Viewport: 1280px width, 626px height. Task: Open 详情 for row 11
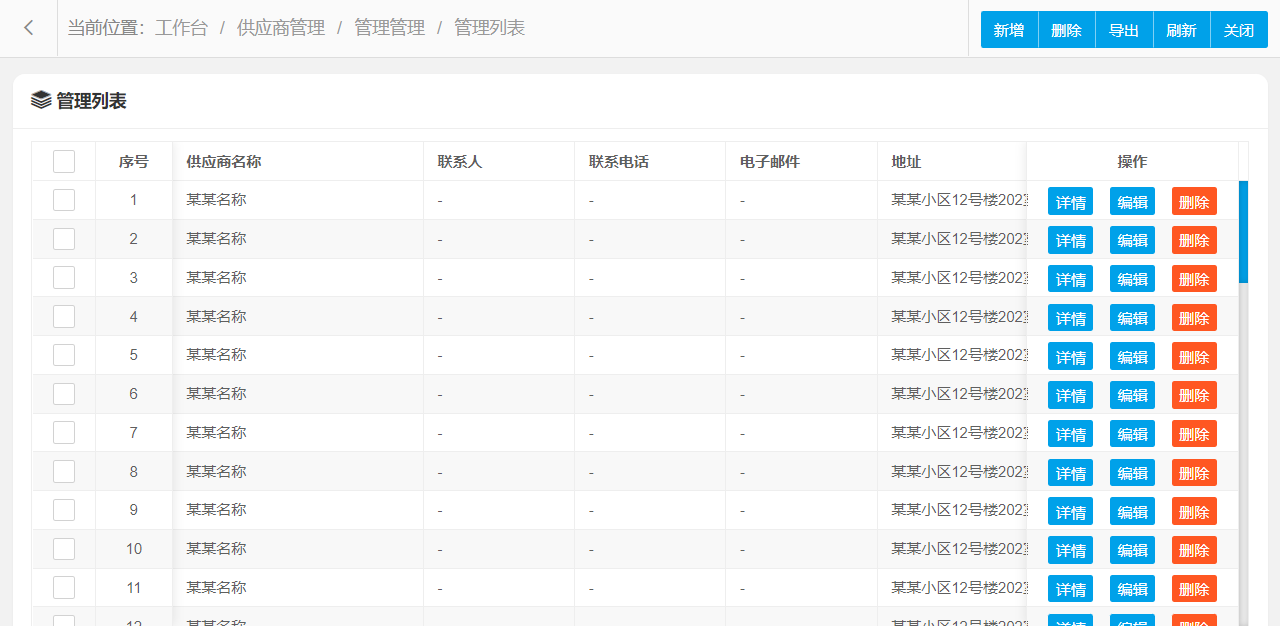tap(1070, 589)
